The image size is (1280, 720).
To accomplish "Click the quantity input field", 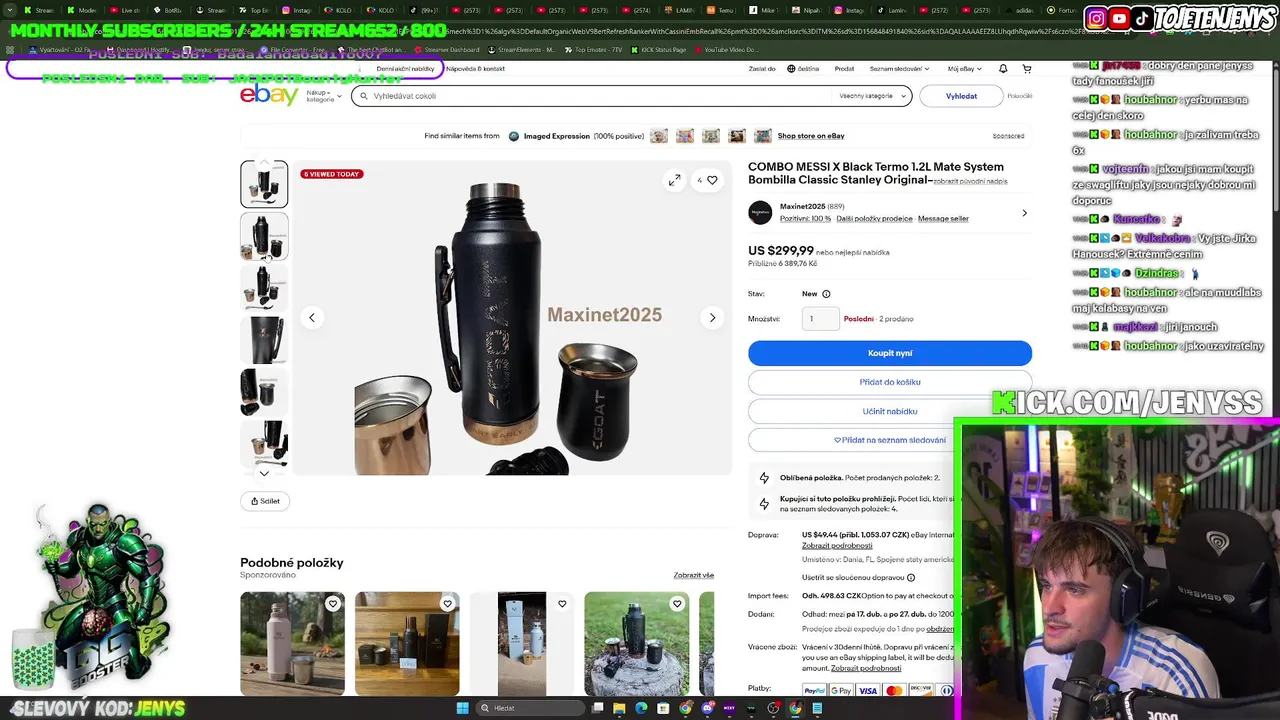I will click(x=820, y=319).
